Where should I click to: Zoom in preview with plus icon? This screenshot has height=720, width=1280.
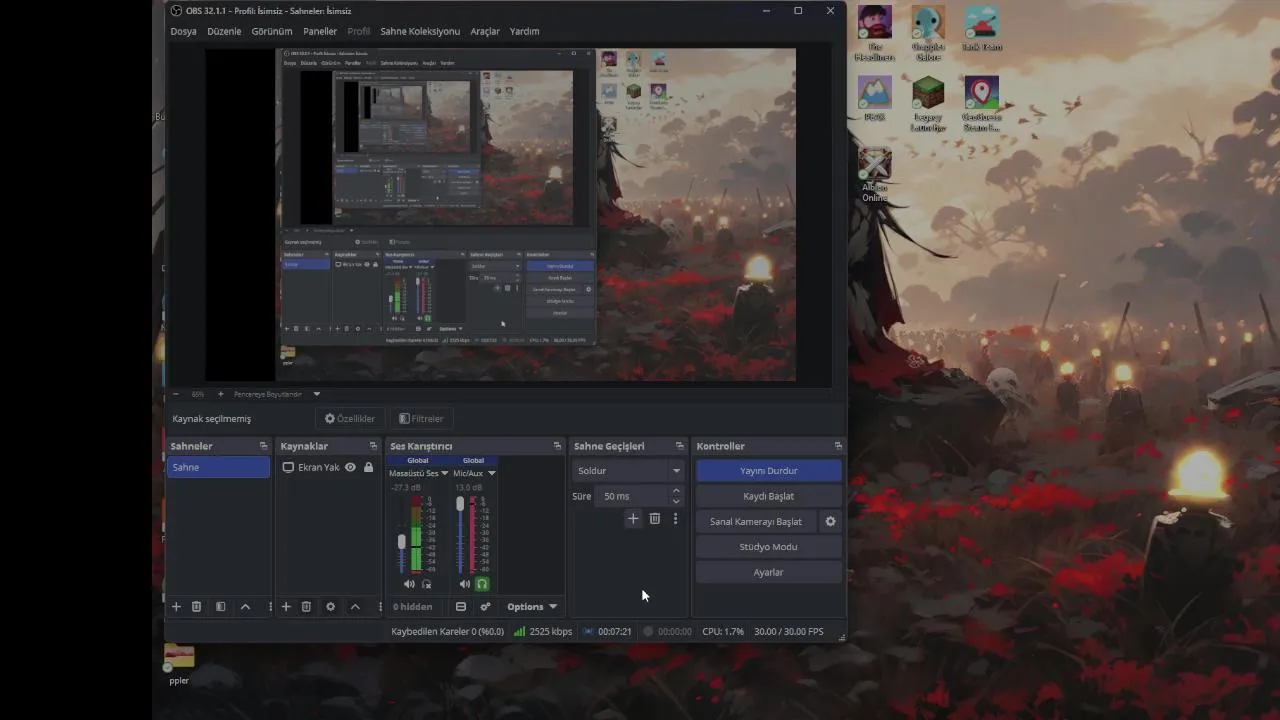click(221, 394)
